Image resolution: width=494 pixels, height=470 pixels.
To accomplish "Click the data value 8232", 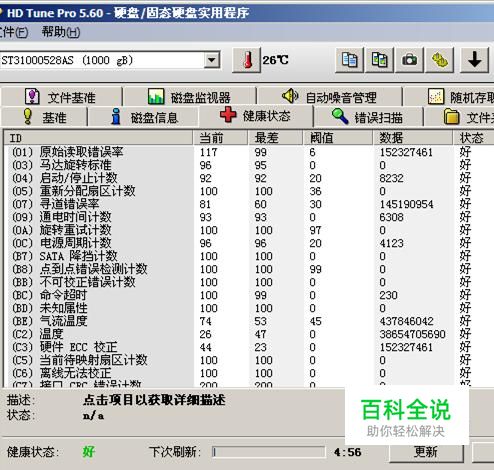I will tap(392, 178).
